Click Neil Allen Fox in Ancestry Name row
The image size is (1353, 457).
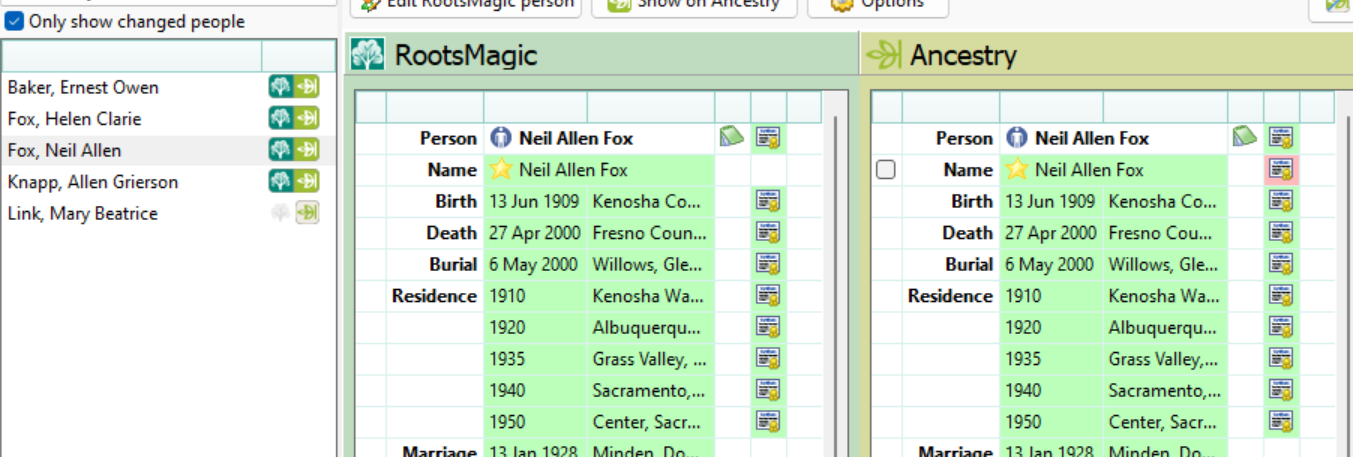click(x=1089, y=170)
